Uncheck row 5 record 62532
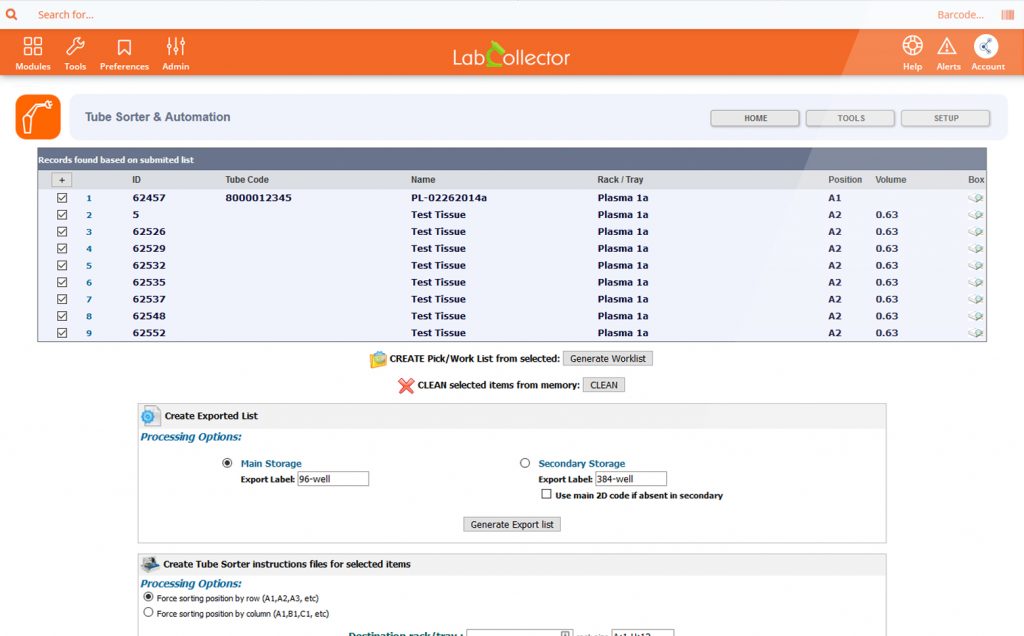The width and height of the screenshot is (1024, 636). coord(62,266)
